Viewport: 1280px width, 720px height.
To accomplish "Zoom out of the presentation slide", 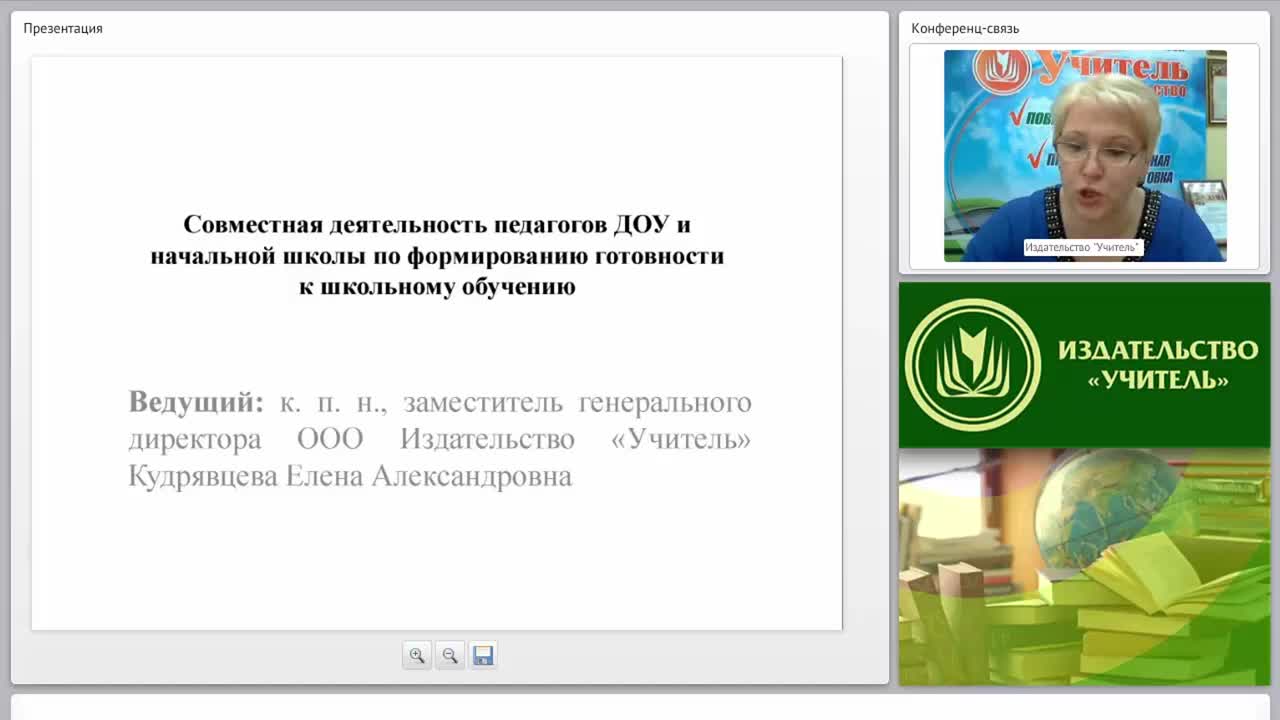I will (450, 655).
